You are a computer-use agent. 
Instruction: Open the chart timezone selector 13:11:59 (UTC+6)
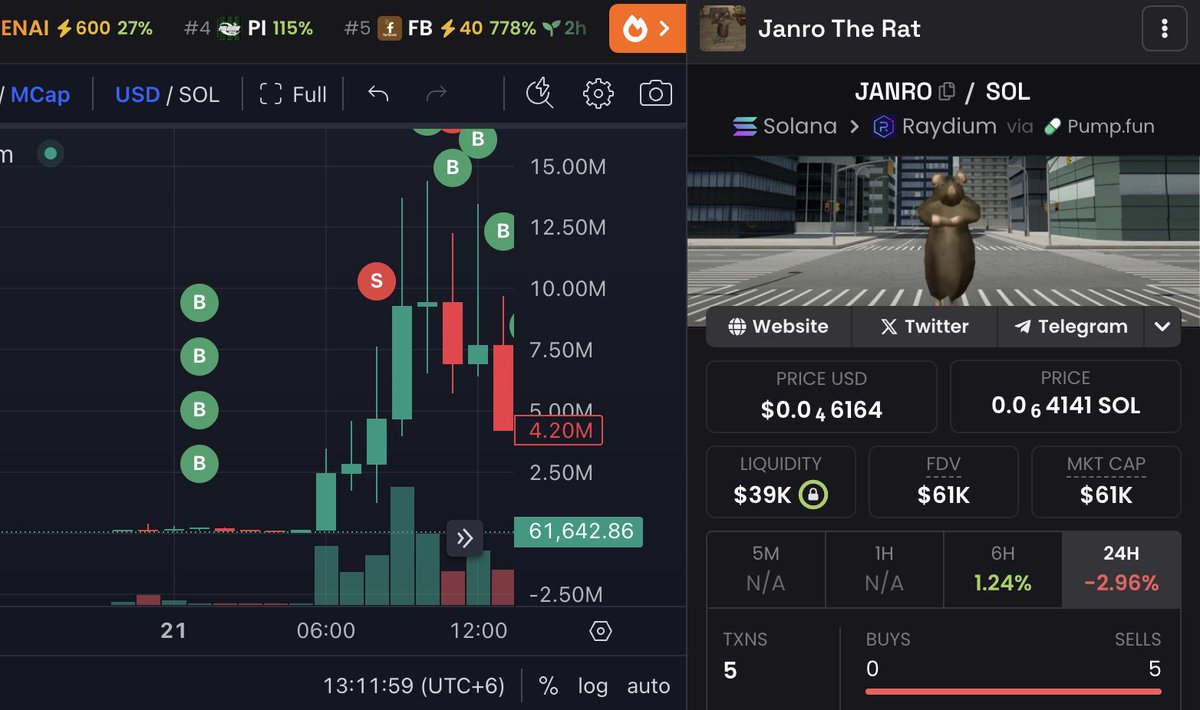pos(414,686)
